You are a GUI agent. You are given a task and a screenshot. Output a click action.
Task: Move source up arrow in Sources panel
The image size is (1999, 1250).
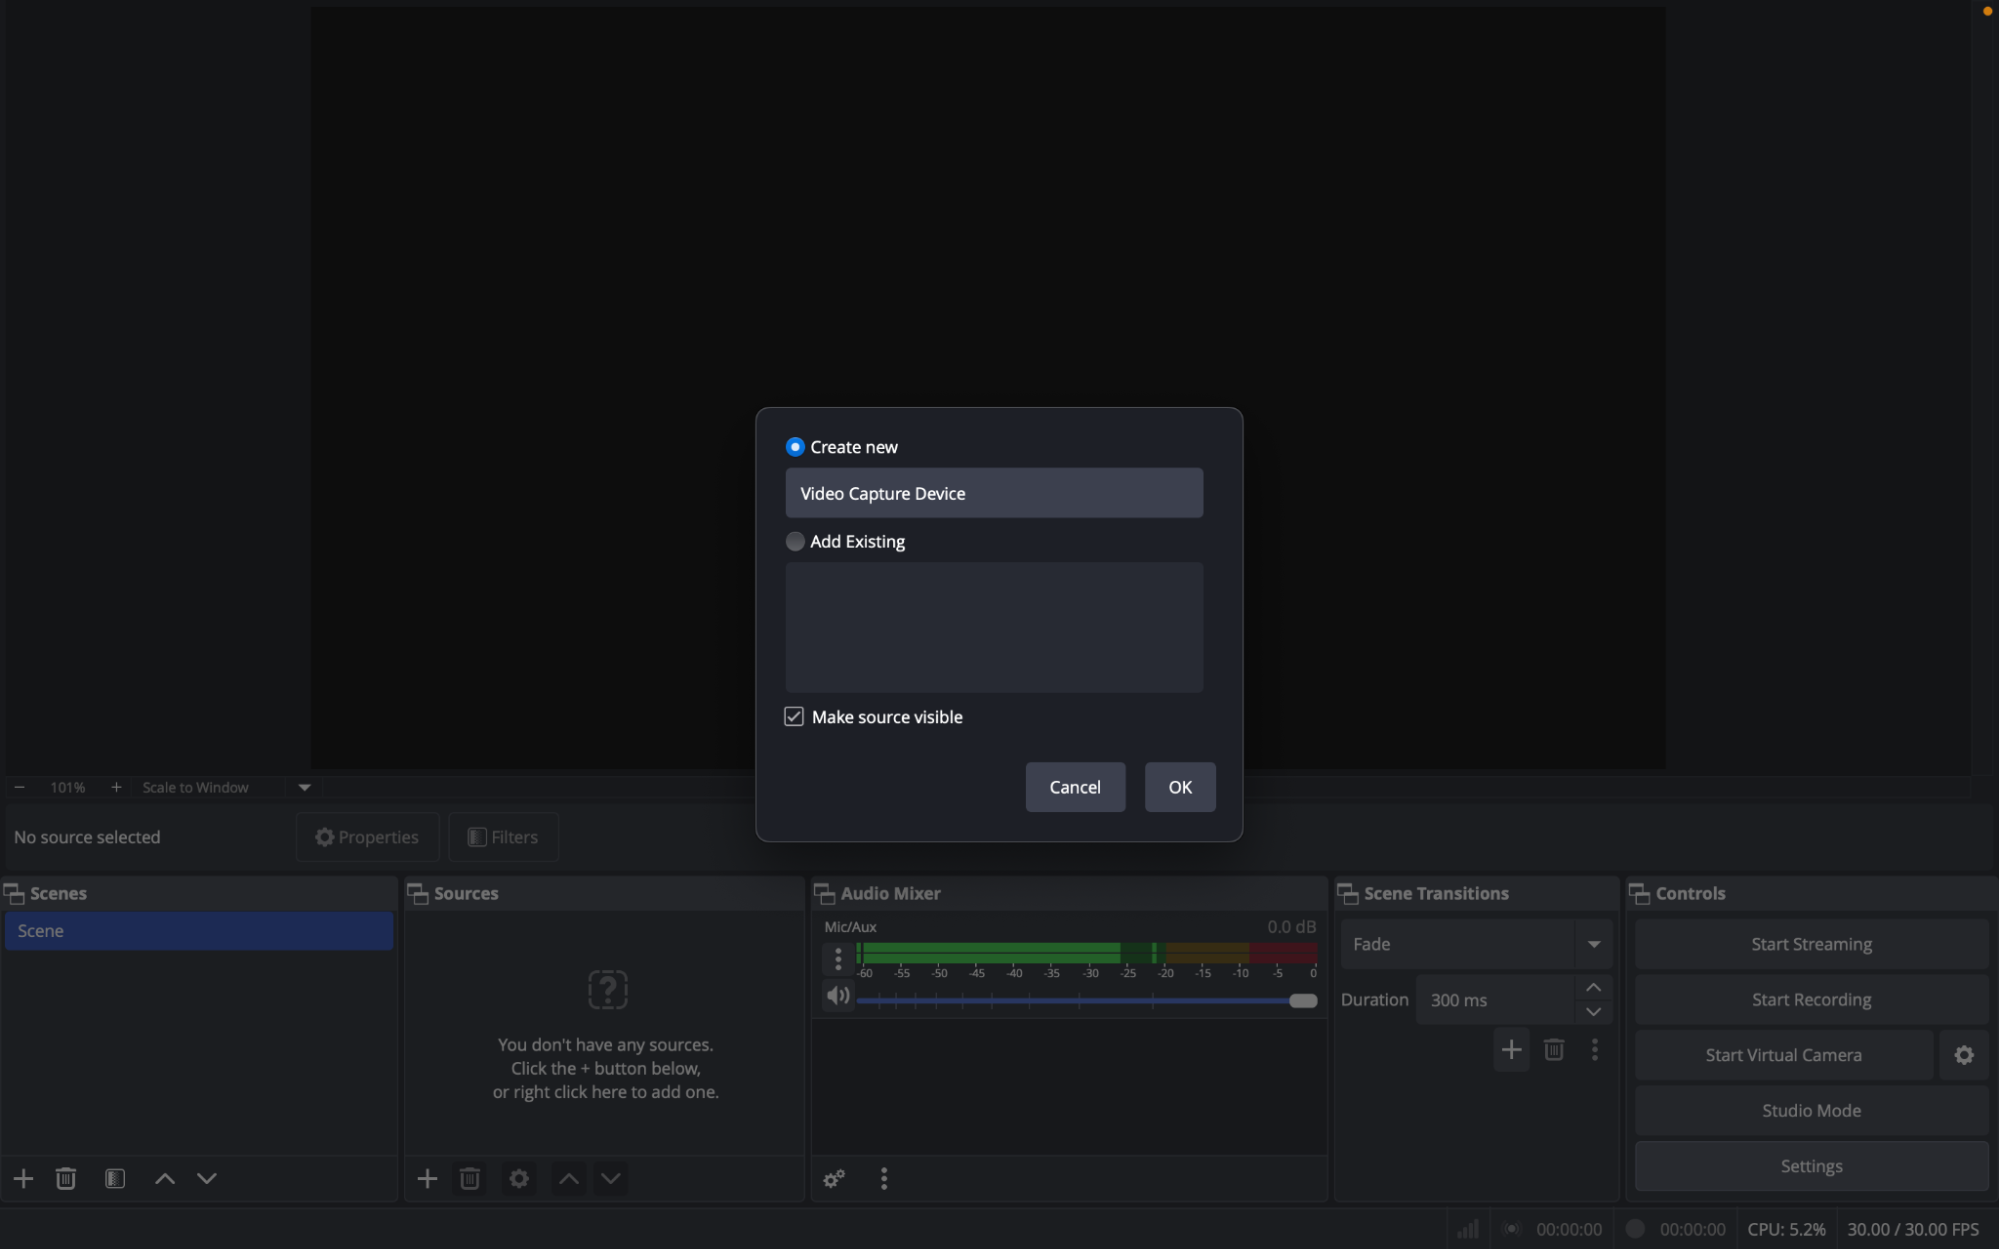pos(569,1179)
